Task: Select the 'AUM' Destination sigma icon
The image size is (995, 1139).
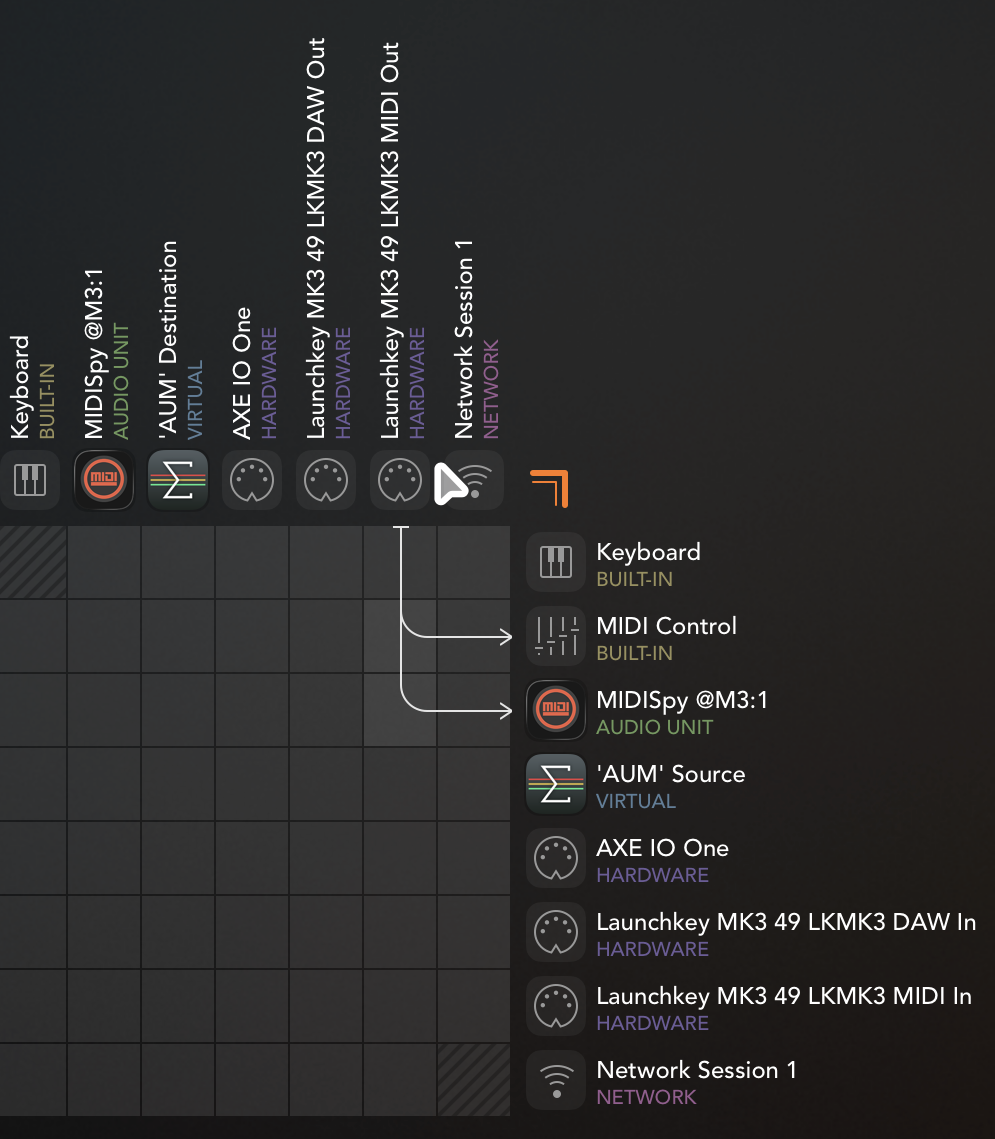Action: (178, 479)
